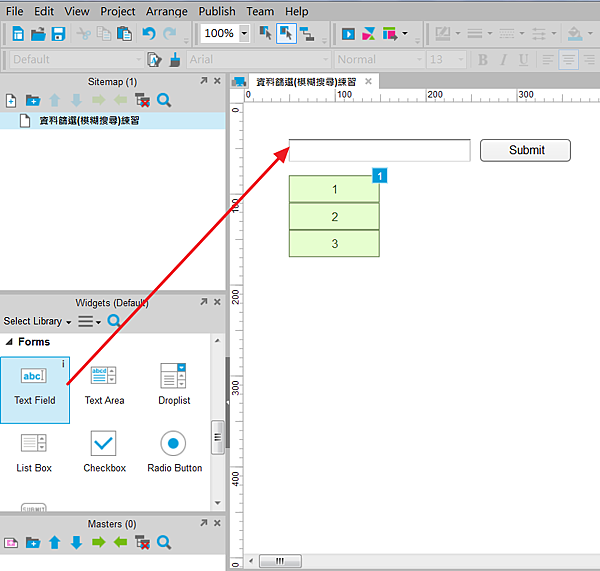The height and width of the screenshot is (571, 600).
Task: Close the Sitemap panel
Action: coord(217,81)
